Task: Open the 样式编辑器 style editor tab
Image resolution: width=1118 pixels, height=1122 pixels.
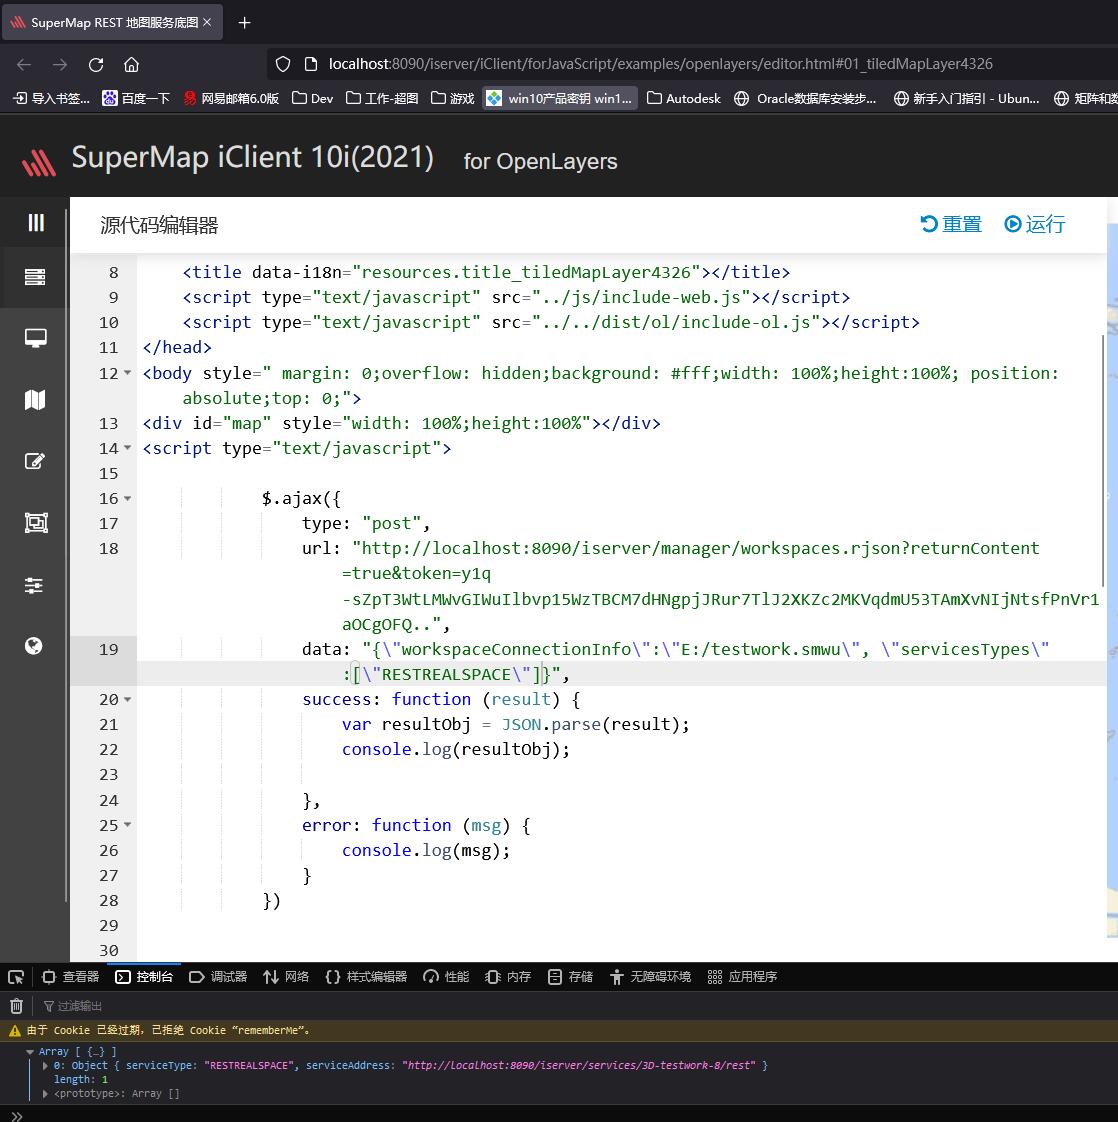Action: click(366, 977)
